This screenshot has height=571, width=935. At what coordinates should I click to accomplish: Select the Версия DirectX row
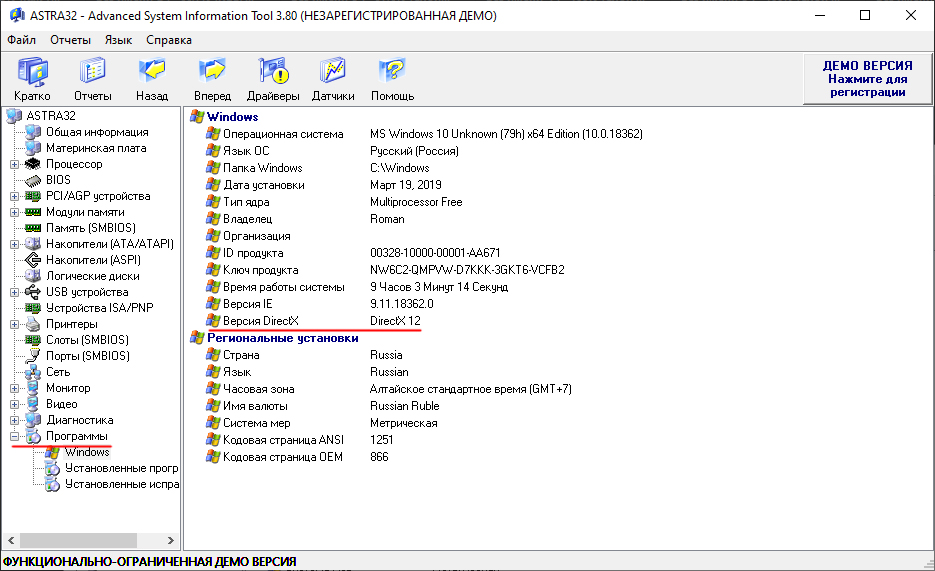261,321
